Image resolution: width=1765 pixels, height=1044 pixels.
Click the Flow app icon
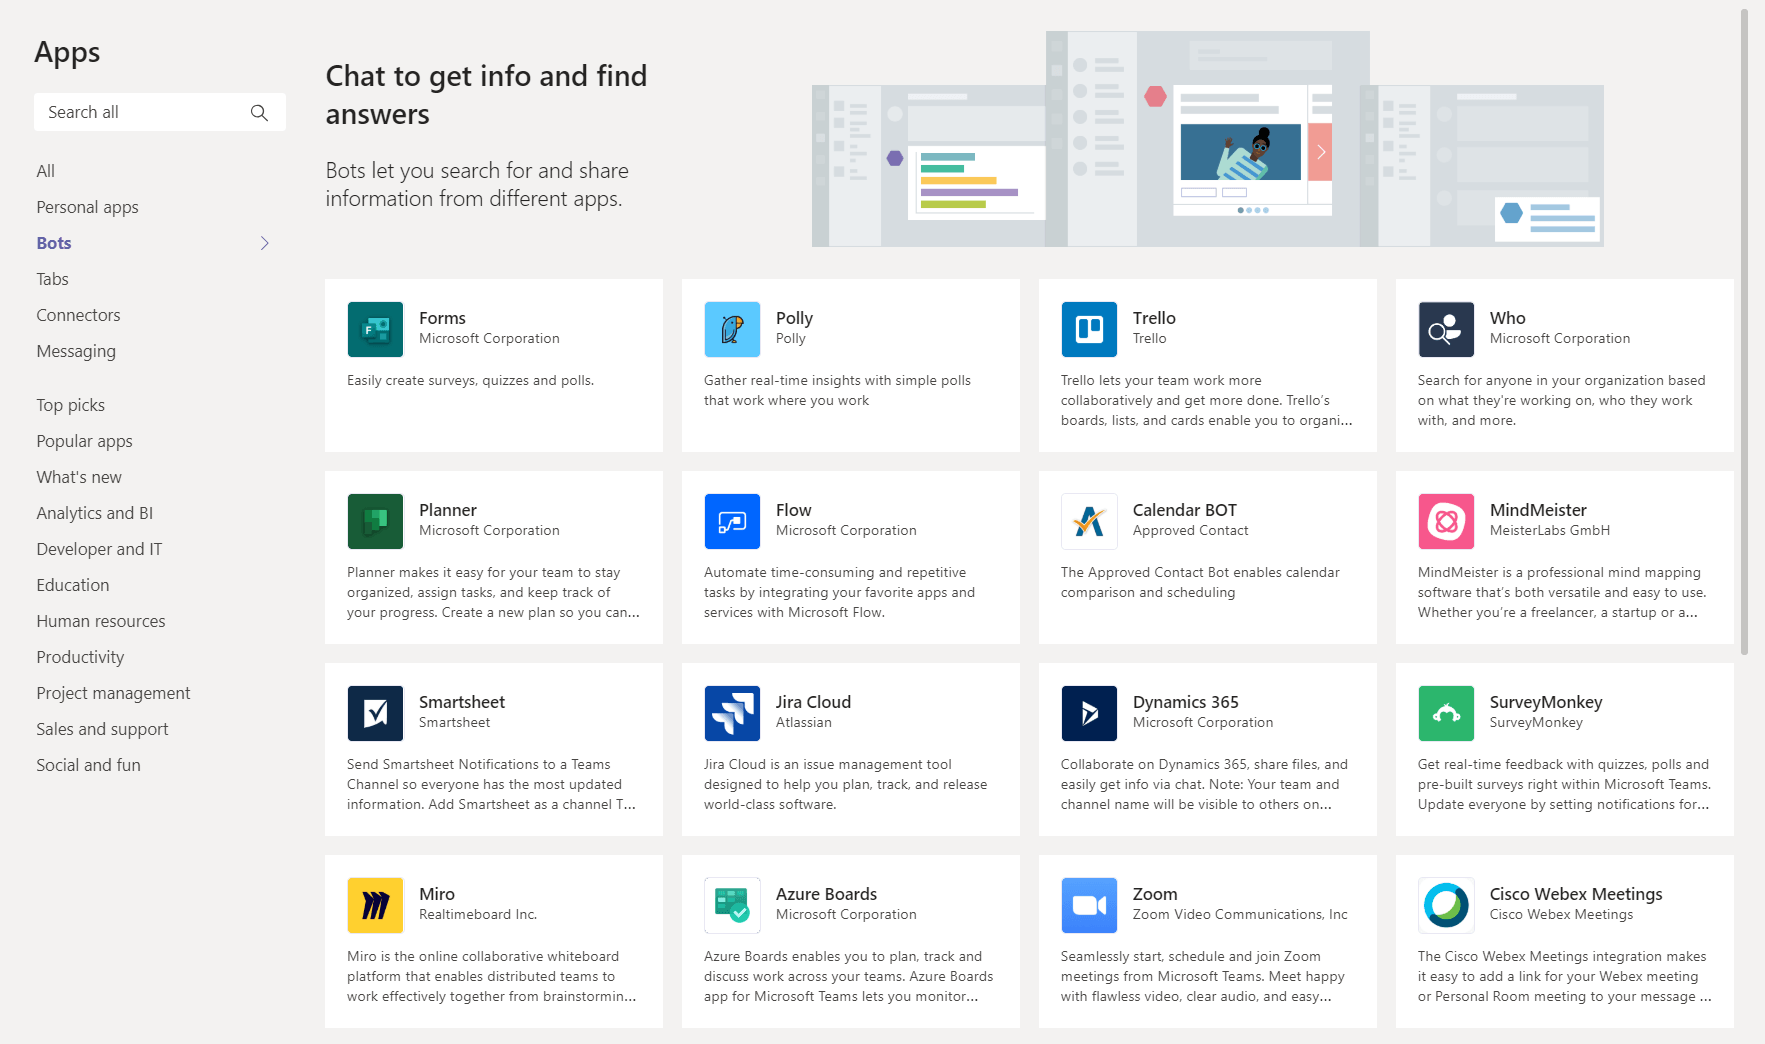pyautogui.click(x=732, y=521)
